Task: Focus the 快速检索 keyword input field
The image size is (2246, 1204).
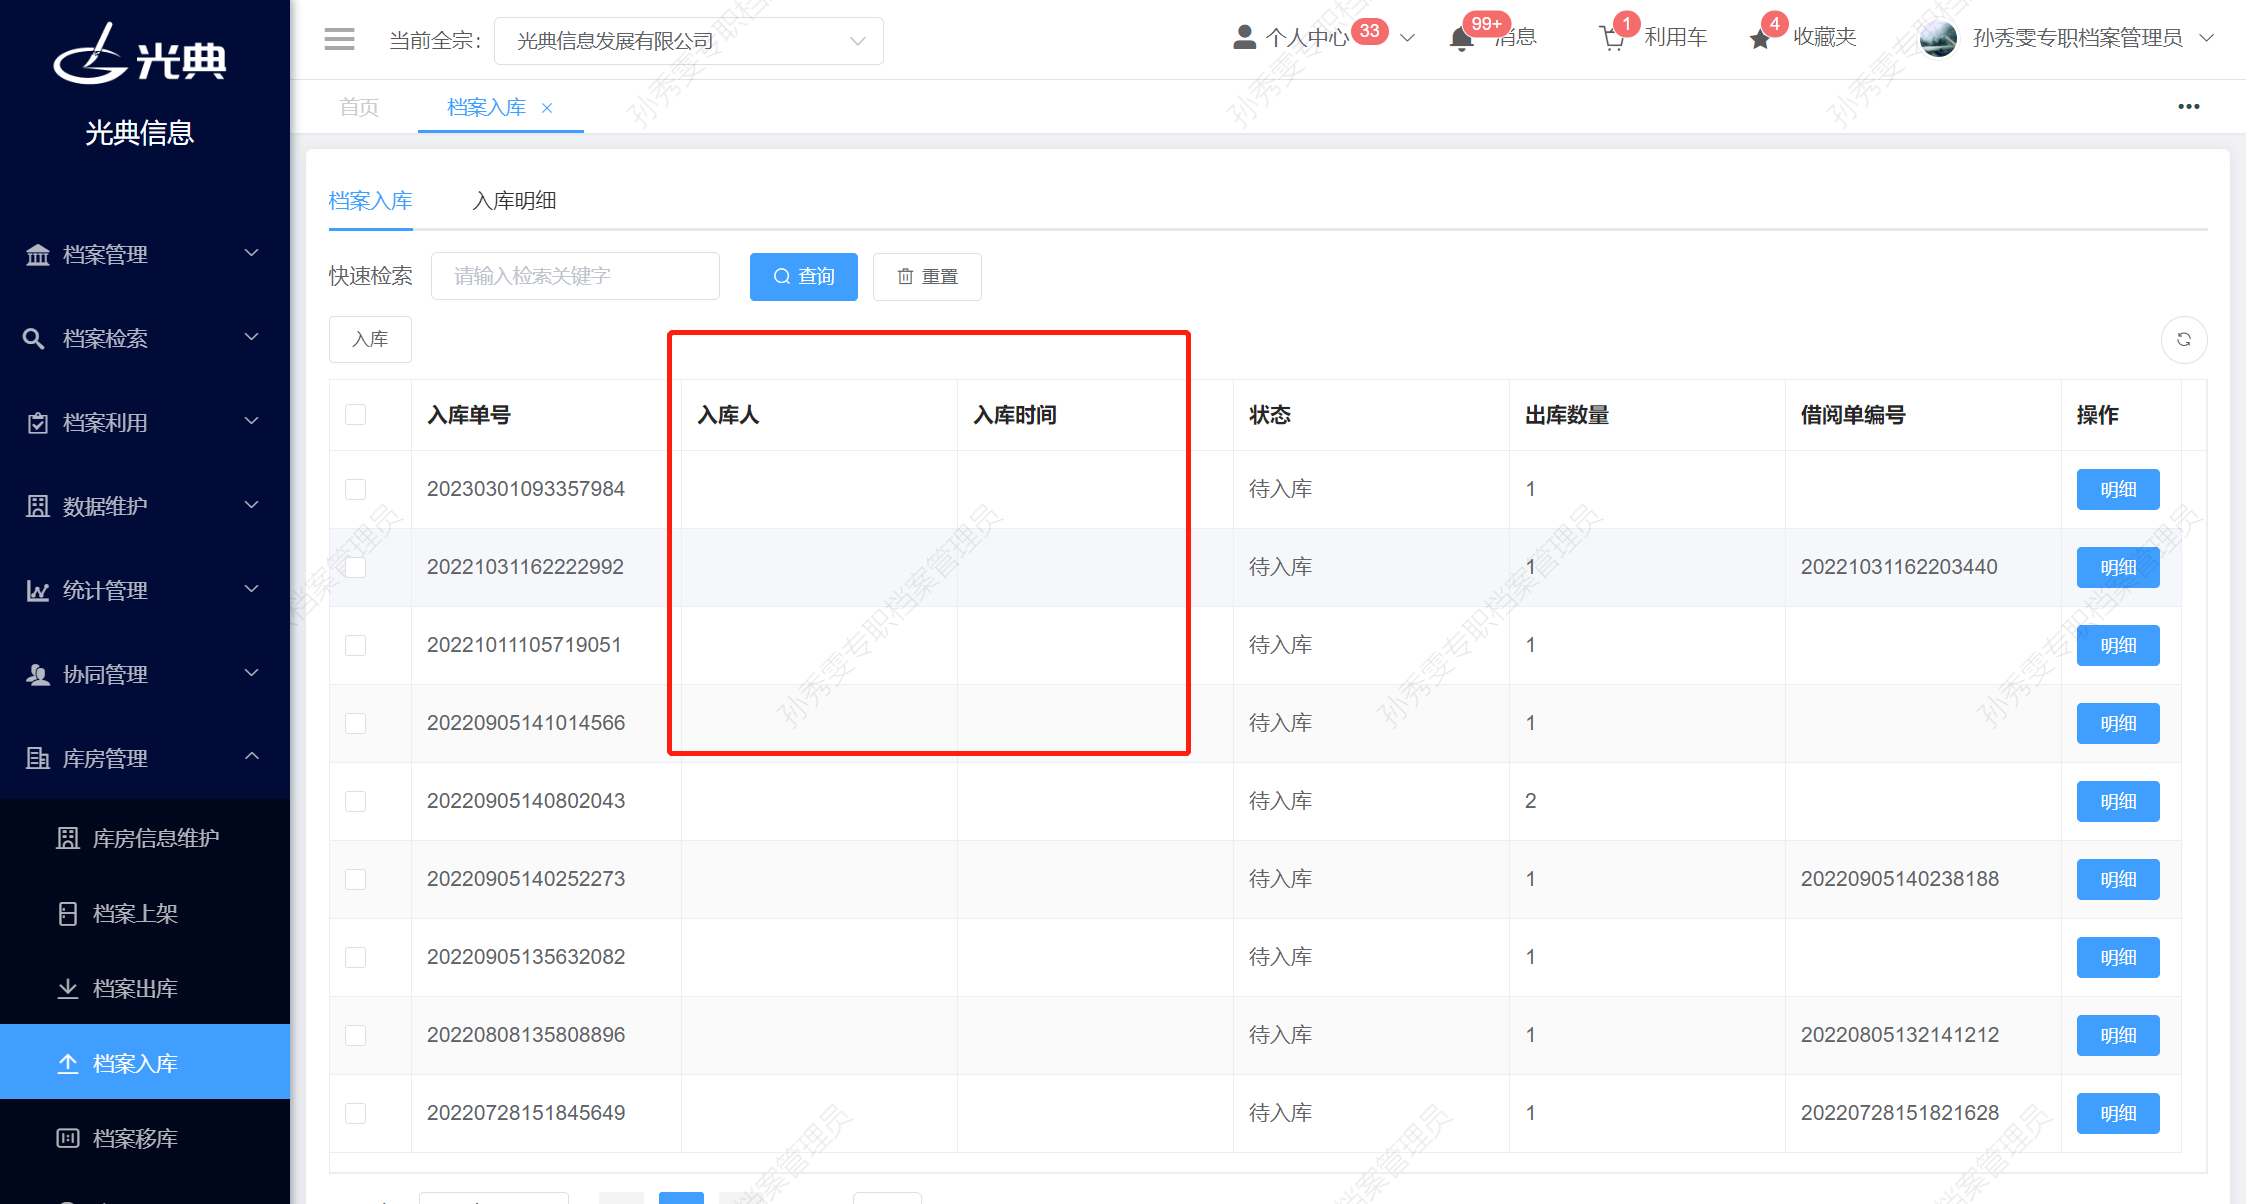Action: (x=575, y=276)
